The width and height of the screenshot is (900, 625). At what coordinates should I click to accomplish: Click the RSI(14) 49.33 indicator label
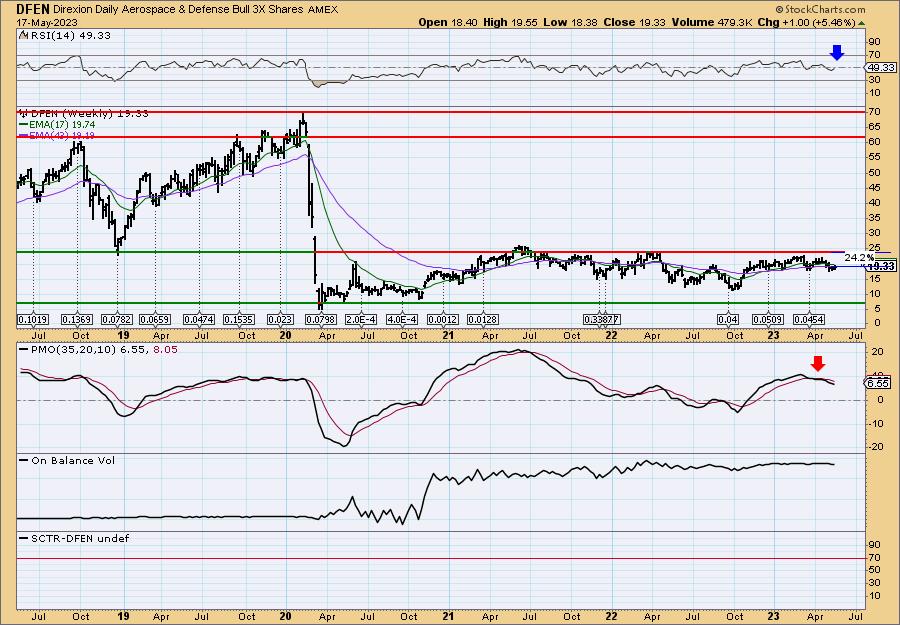(x=65, y=35)
